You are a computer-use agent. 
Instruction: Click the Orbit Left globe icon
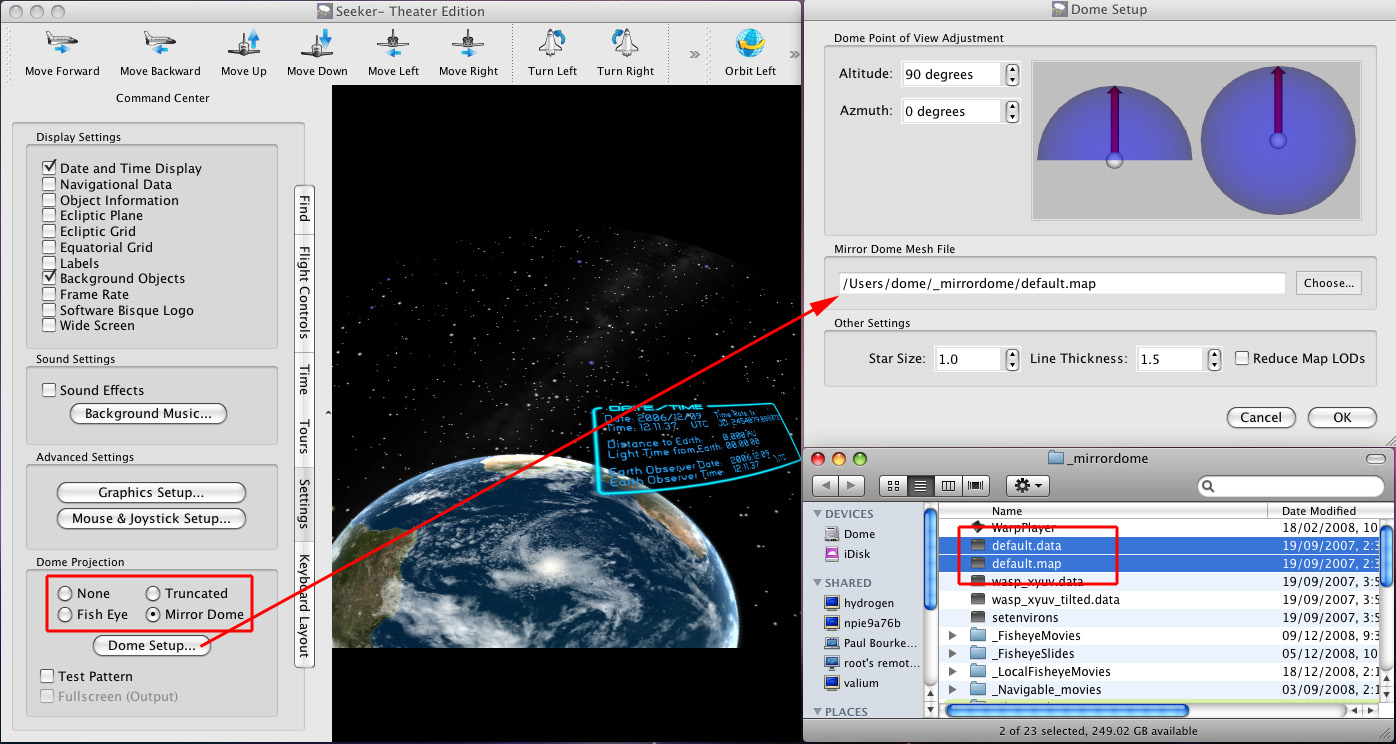pyautogui.click(x=750, y=44)
